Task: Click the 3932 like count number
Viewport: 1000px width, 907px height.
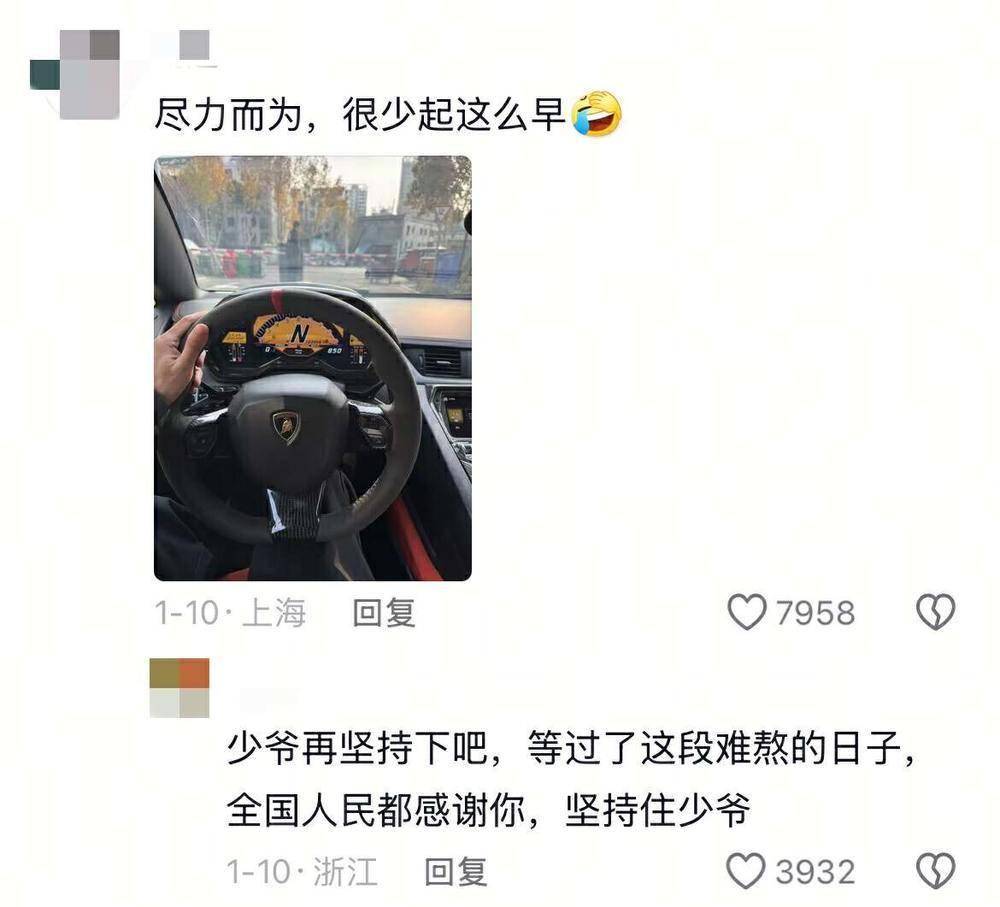Action: pyautogui.click(x=816, y=871)
